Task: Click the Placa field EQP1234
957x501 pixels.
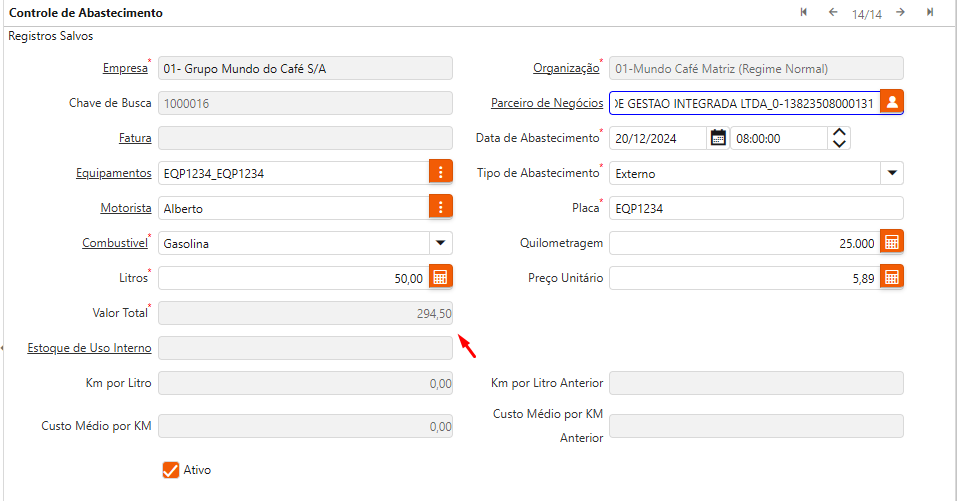Action: 756,208
